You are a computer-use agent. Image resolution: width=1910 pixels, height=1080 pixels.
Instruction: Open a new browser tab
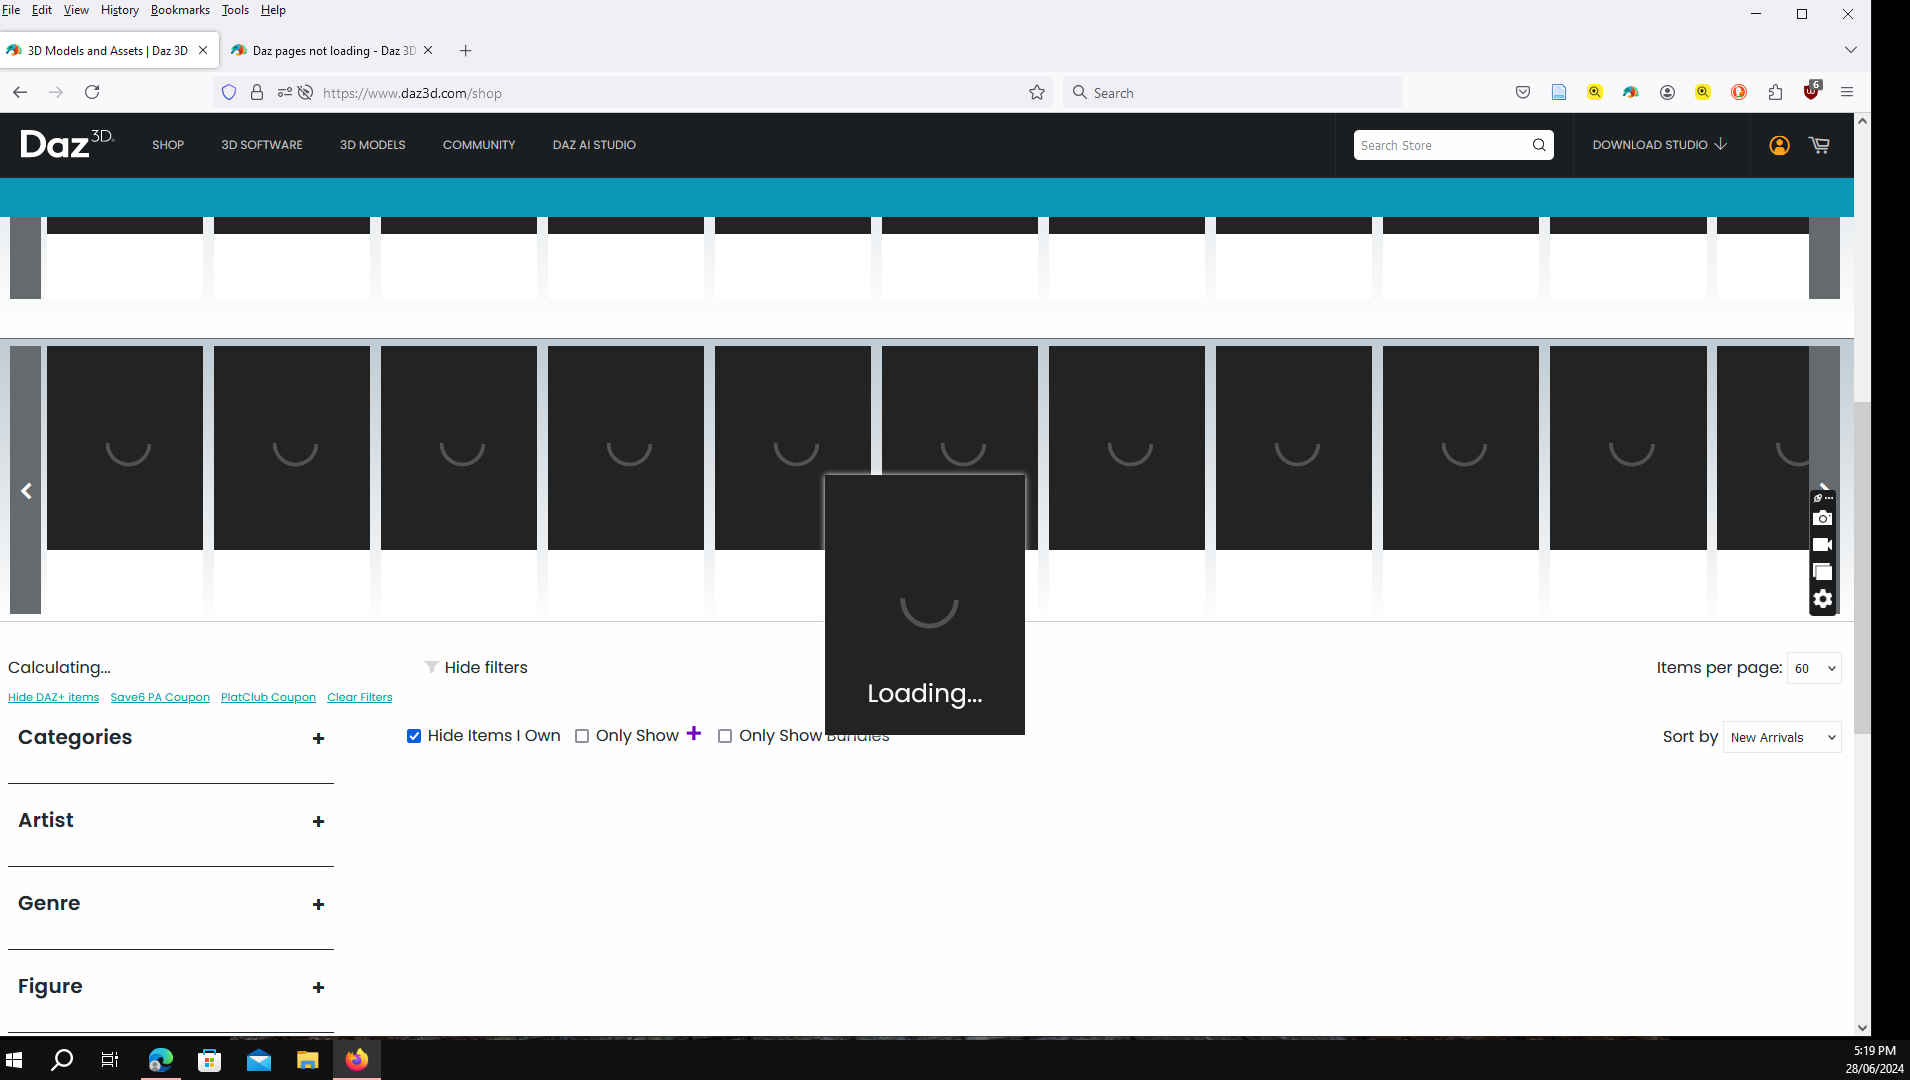coord(465,51)
